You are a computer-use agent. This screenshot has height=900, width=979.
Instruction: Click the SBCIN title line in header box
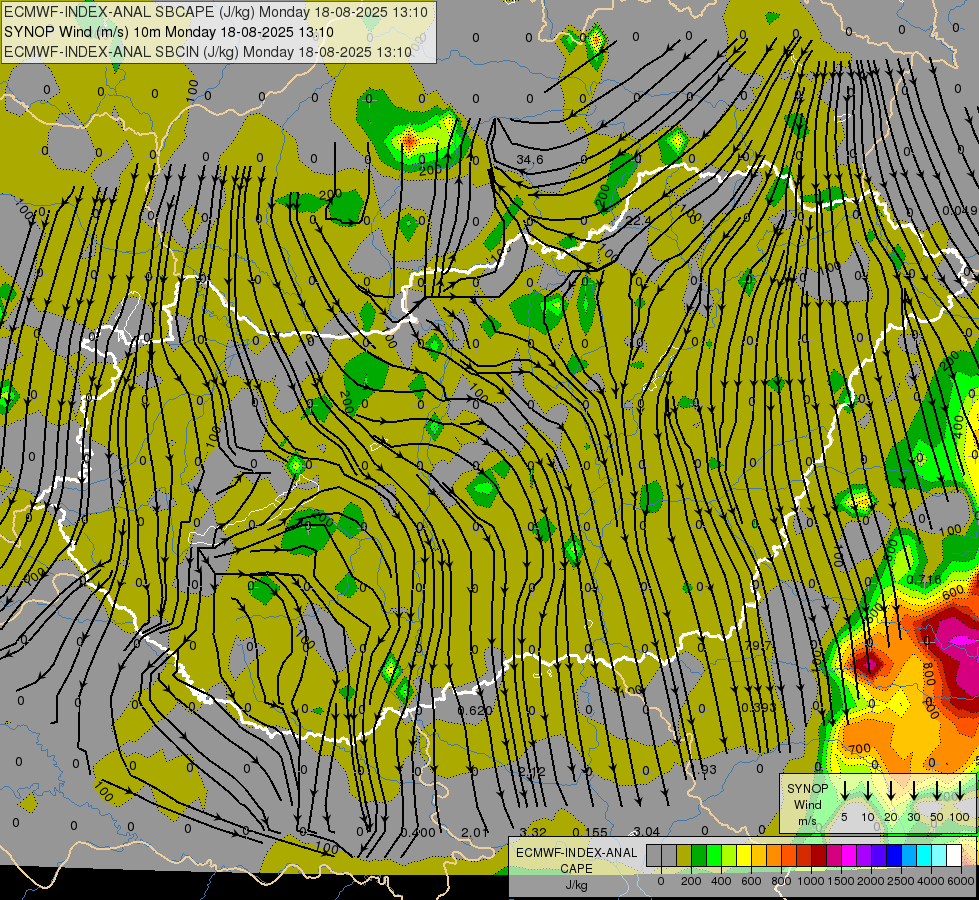(x=208, y=52)
